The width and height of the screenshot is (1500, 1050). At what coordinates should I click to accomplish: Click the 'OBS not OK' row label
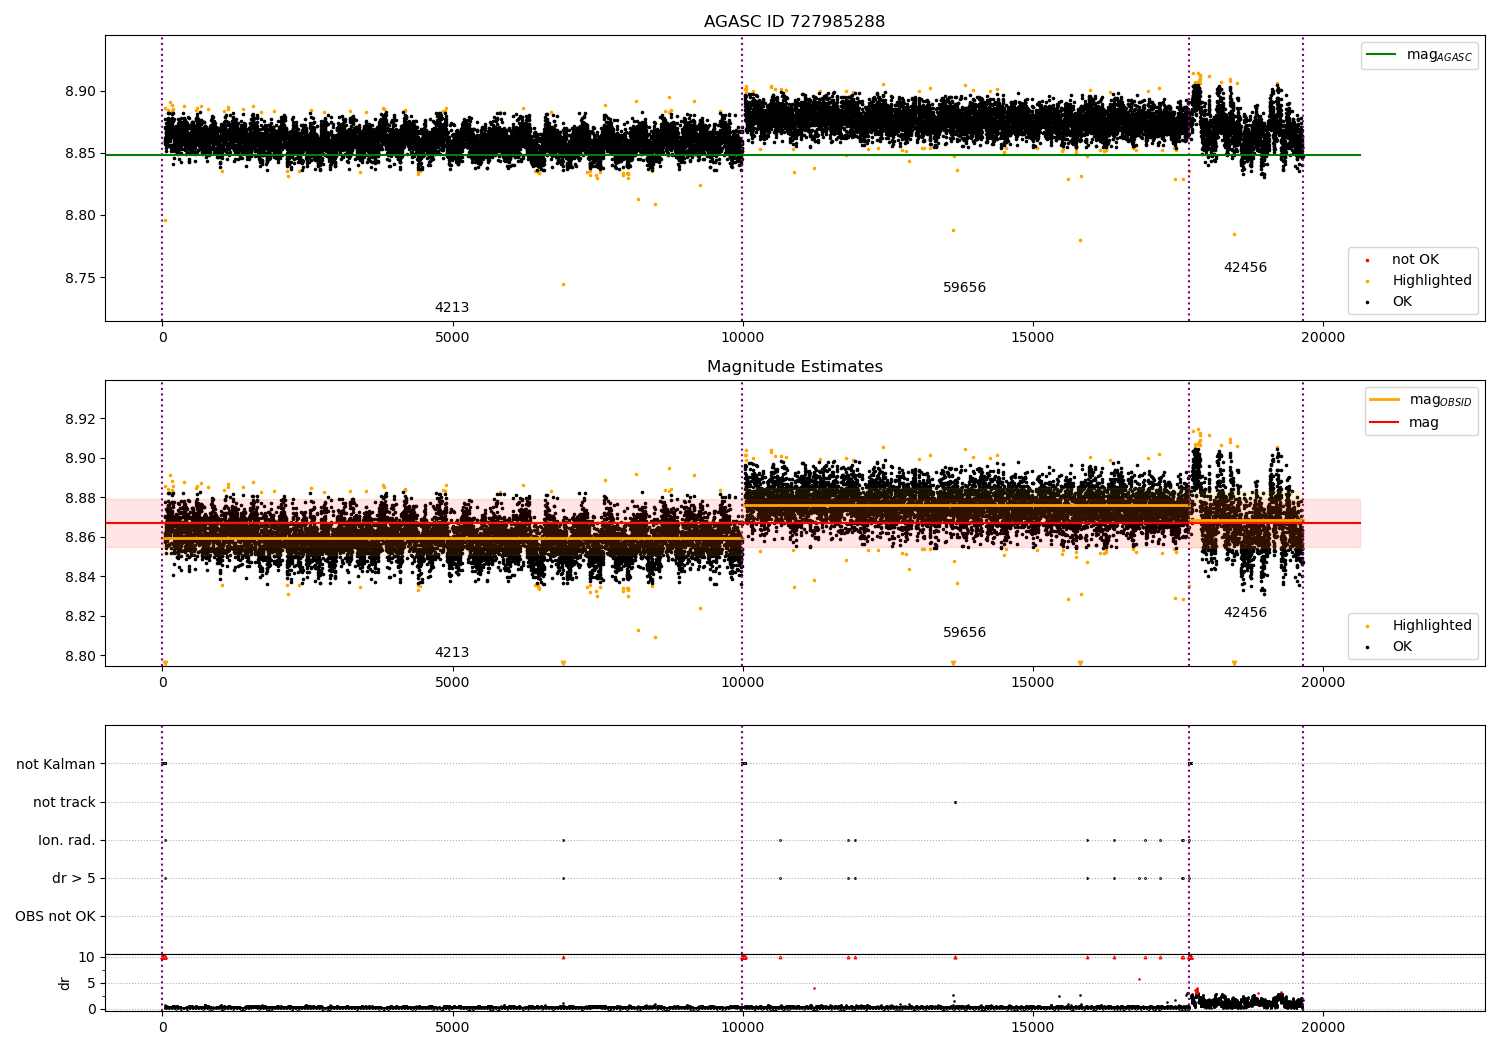click(x=55, y=916)
